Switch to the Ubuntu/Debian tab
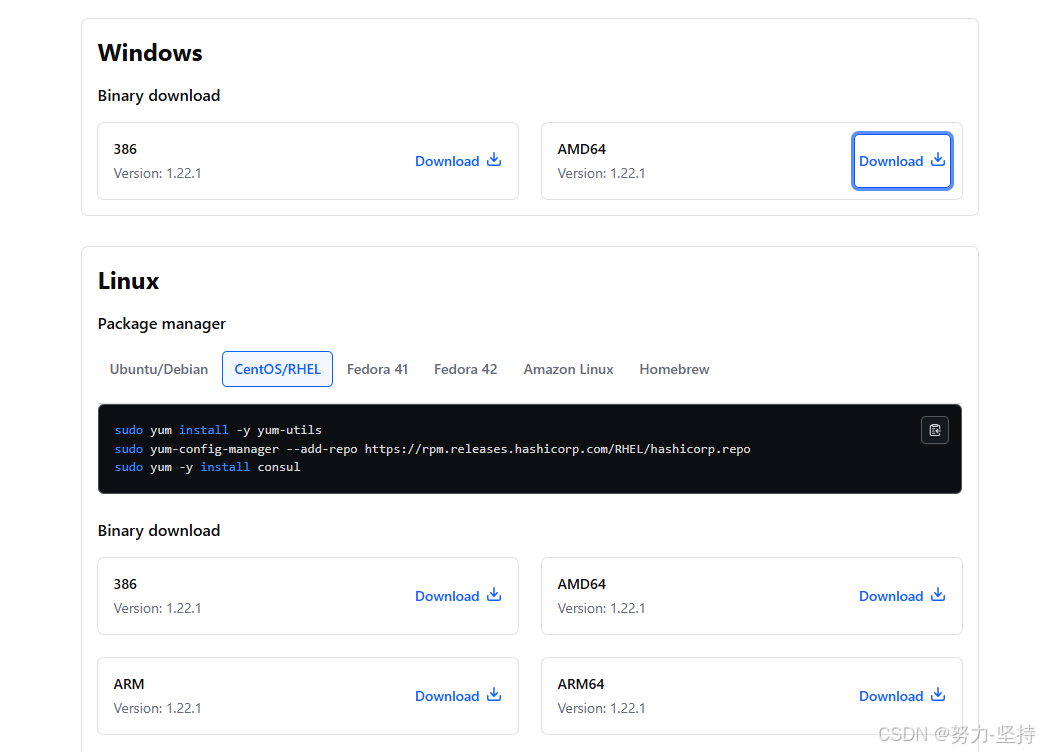Viewport: 1039px width, 752px height. point(159,369)
